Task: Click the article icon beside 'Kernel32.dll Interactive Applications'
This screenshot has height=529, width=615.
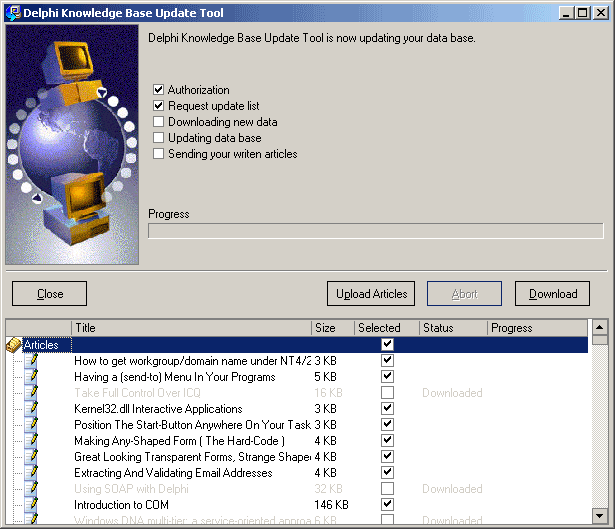Action: pyautogui.click(x=31, y=409)
